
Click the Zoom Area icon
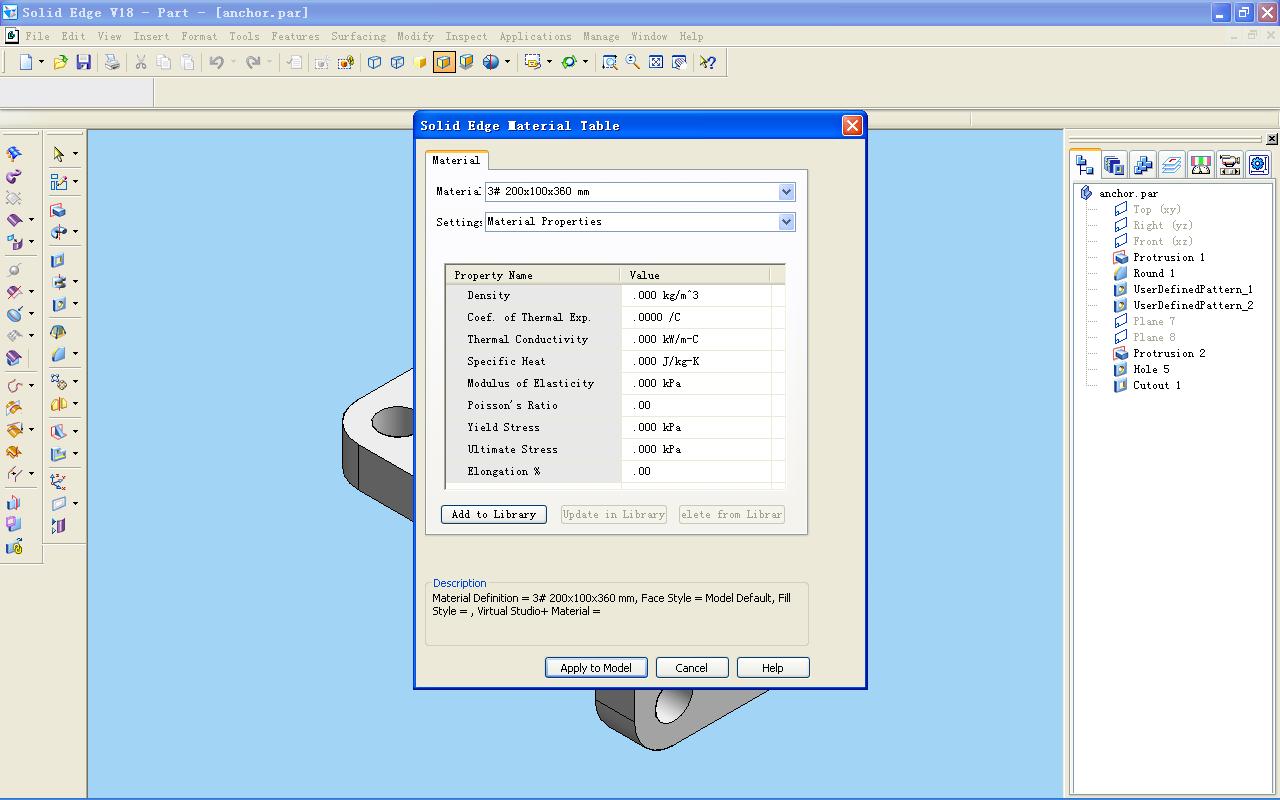point(610,62)
